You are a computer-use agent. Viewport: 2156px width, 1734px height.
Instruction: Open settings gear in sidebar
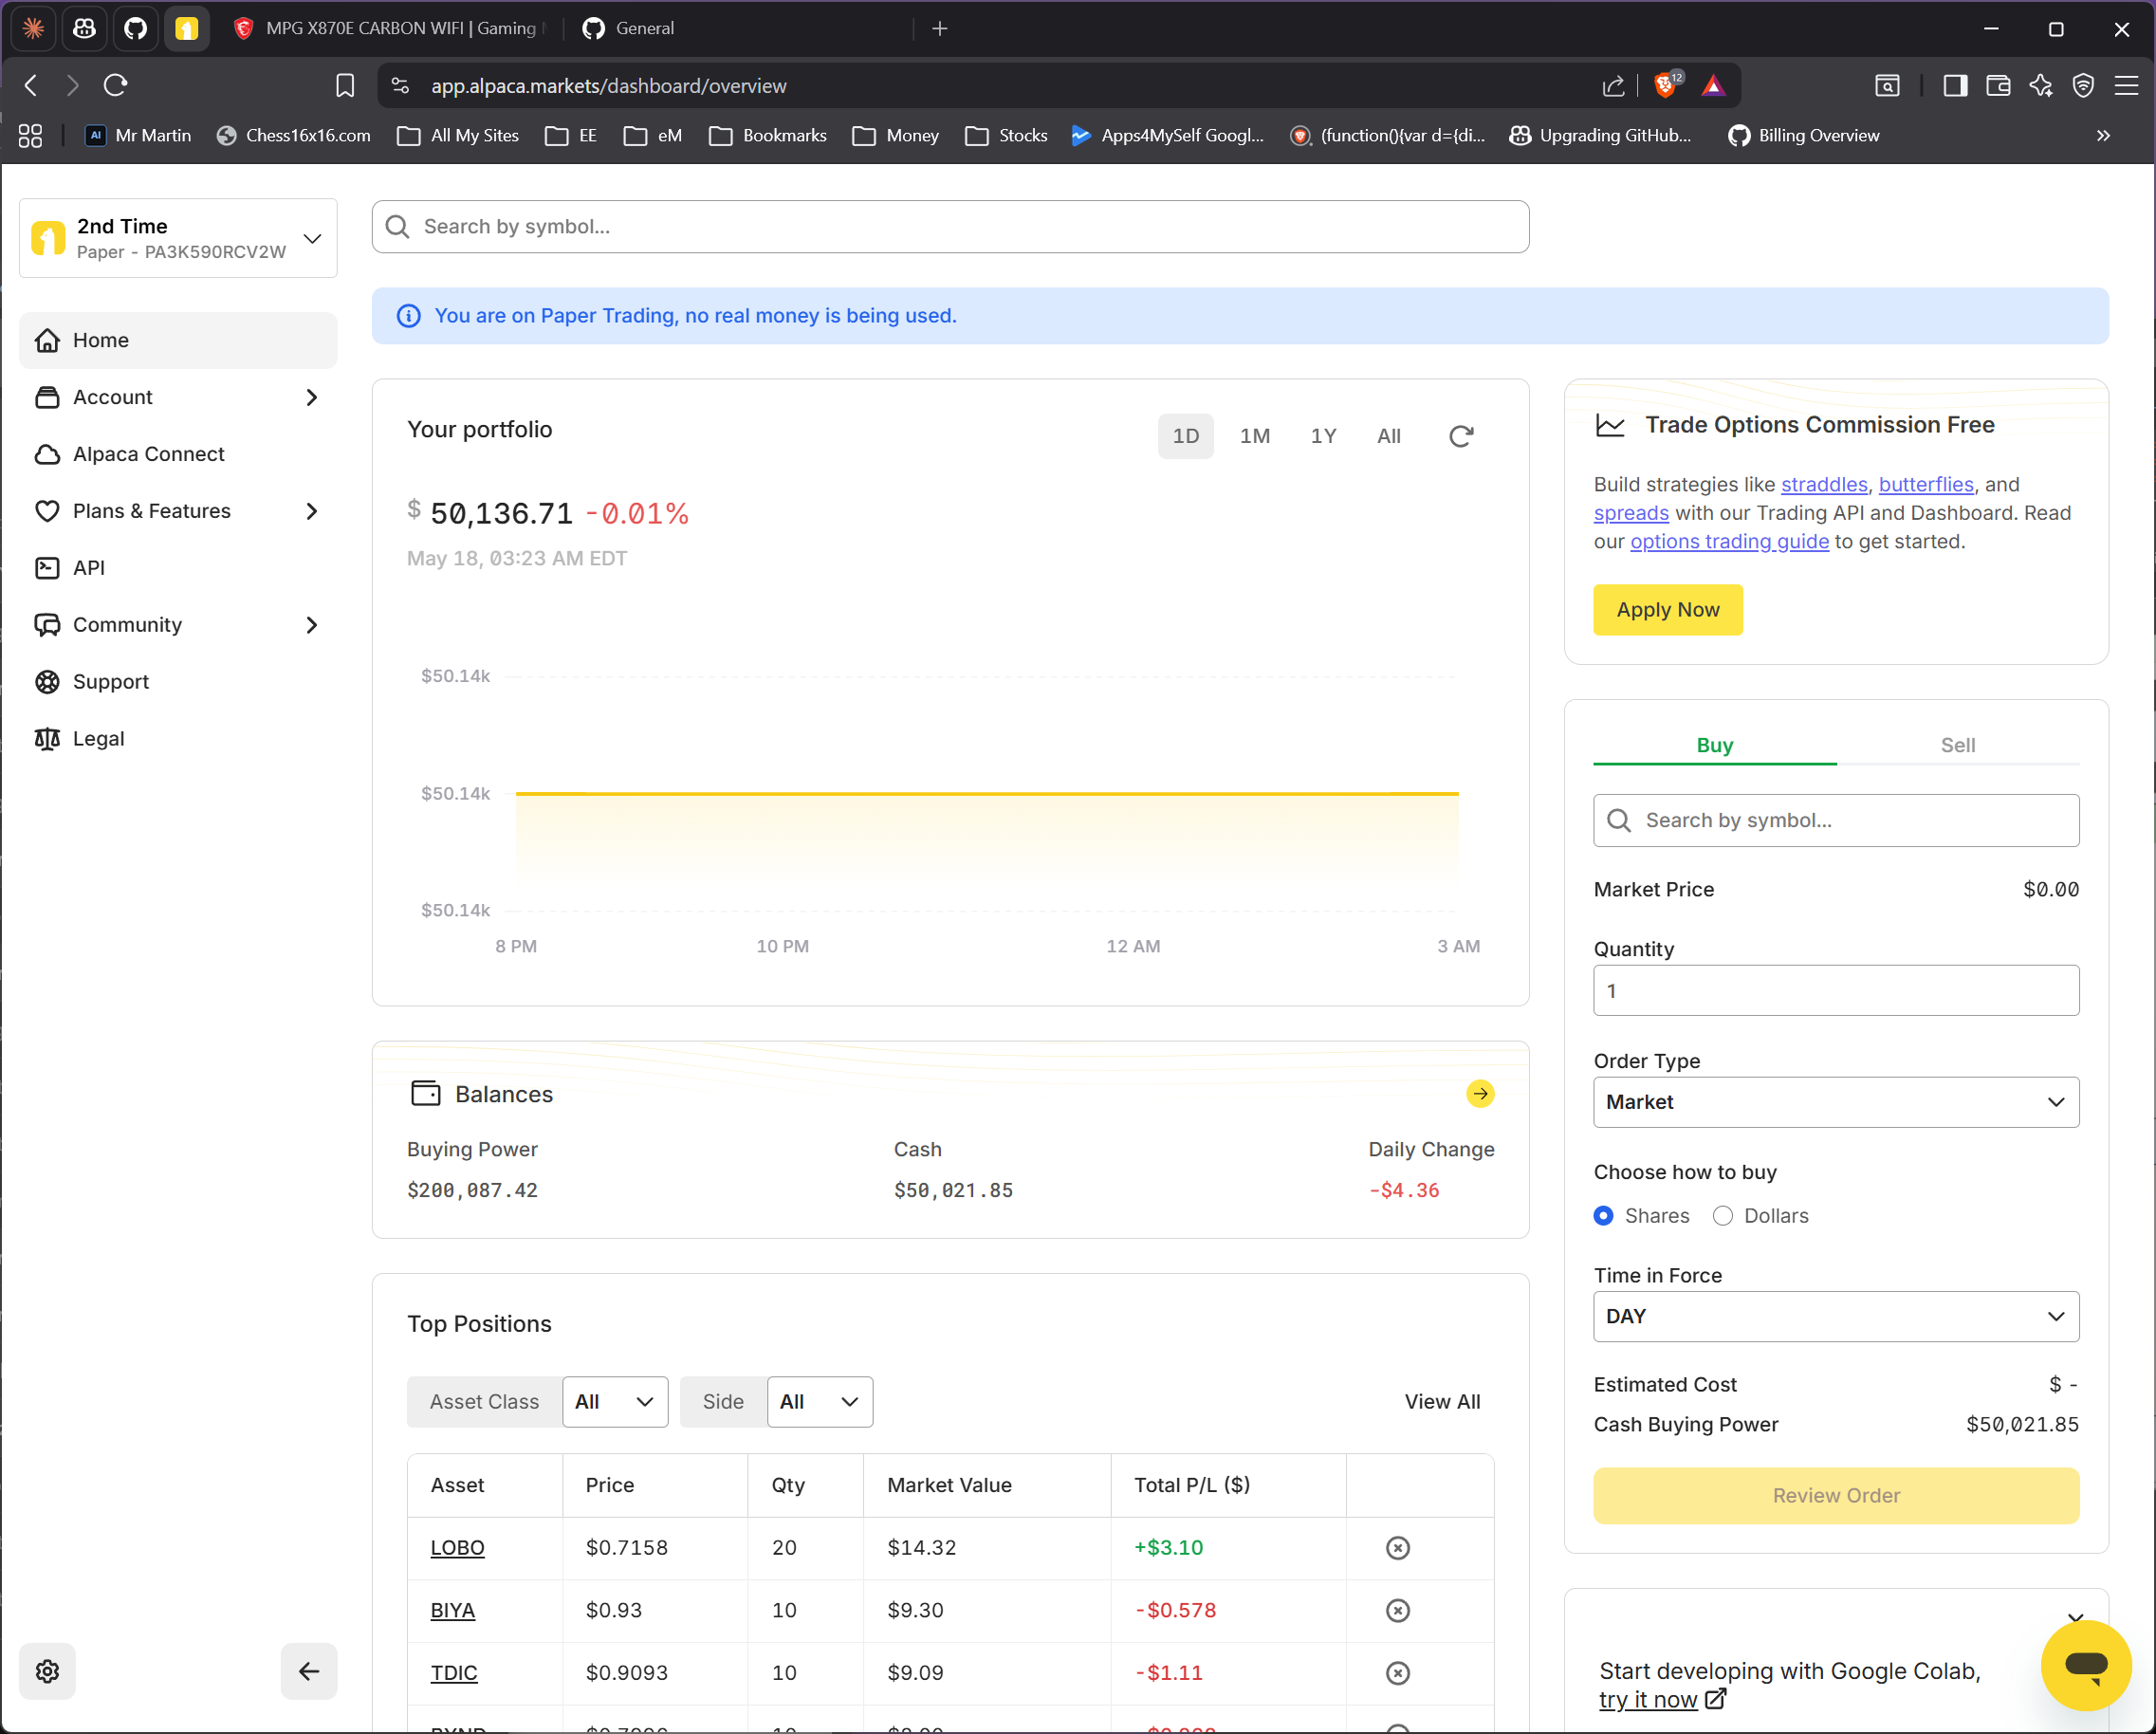click(47, 1671)
